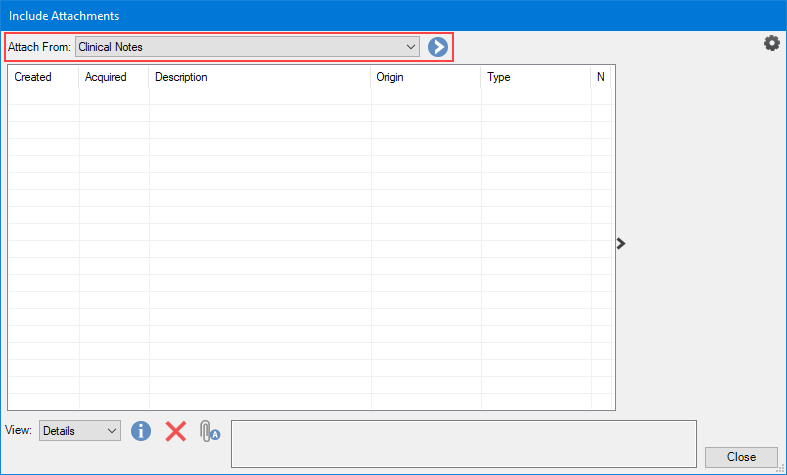
Task: Expand the side panel with right chevron
Action: point(621,243)
